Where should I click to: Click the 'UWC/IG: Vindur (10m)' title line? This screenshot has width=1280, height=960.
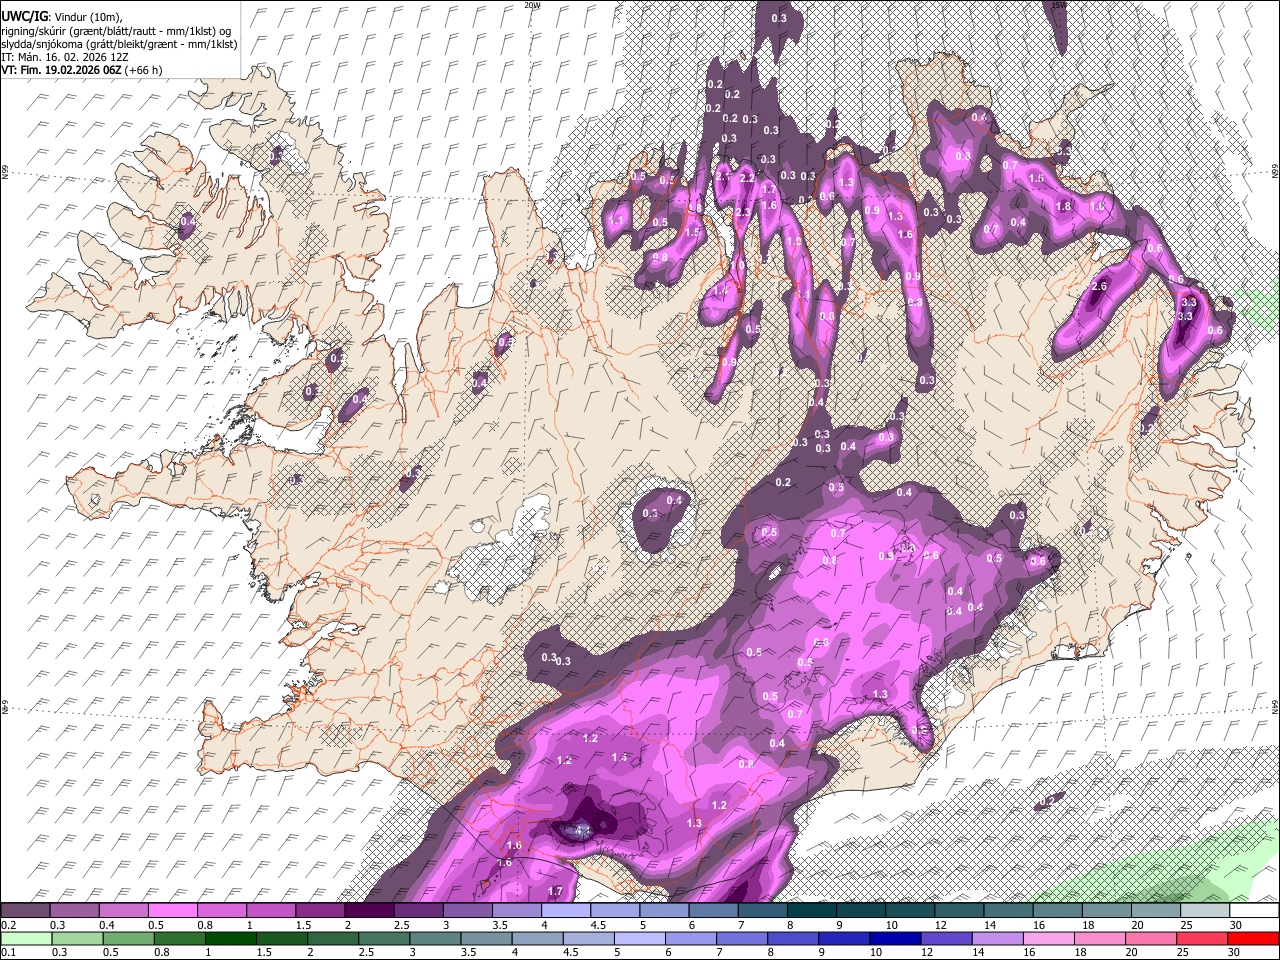click(62, 16)
